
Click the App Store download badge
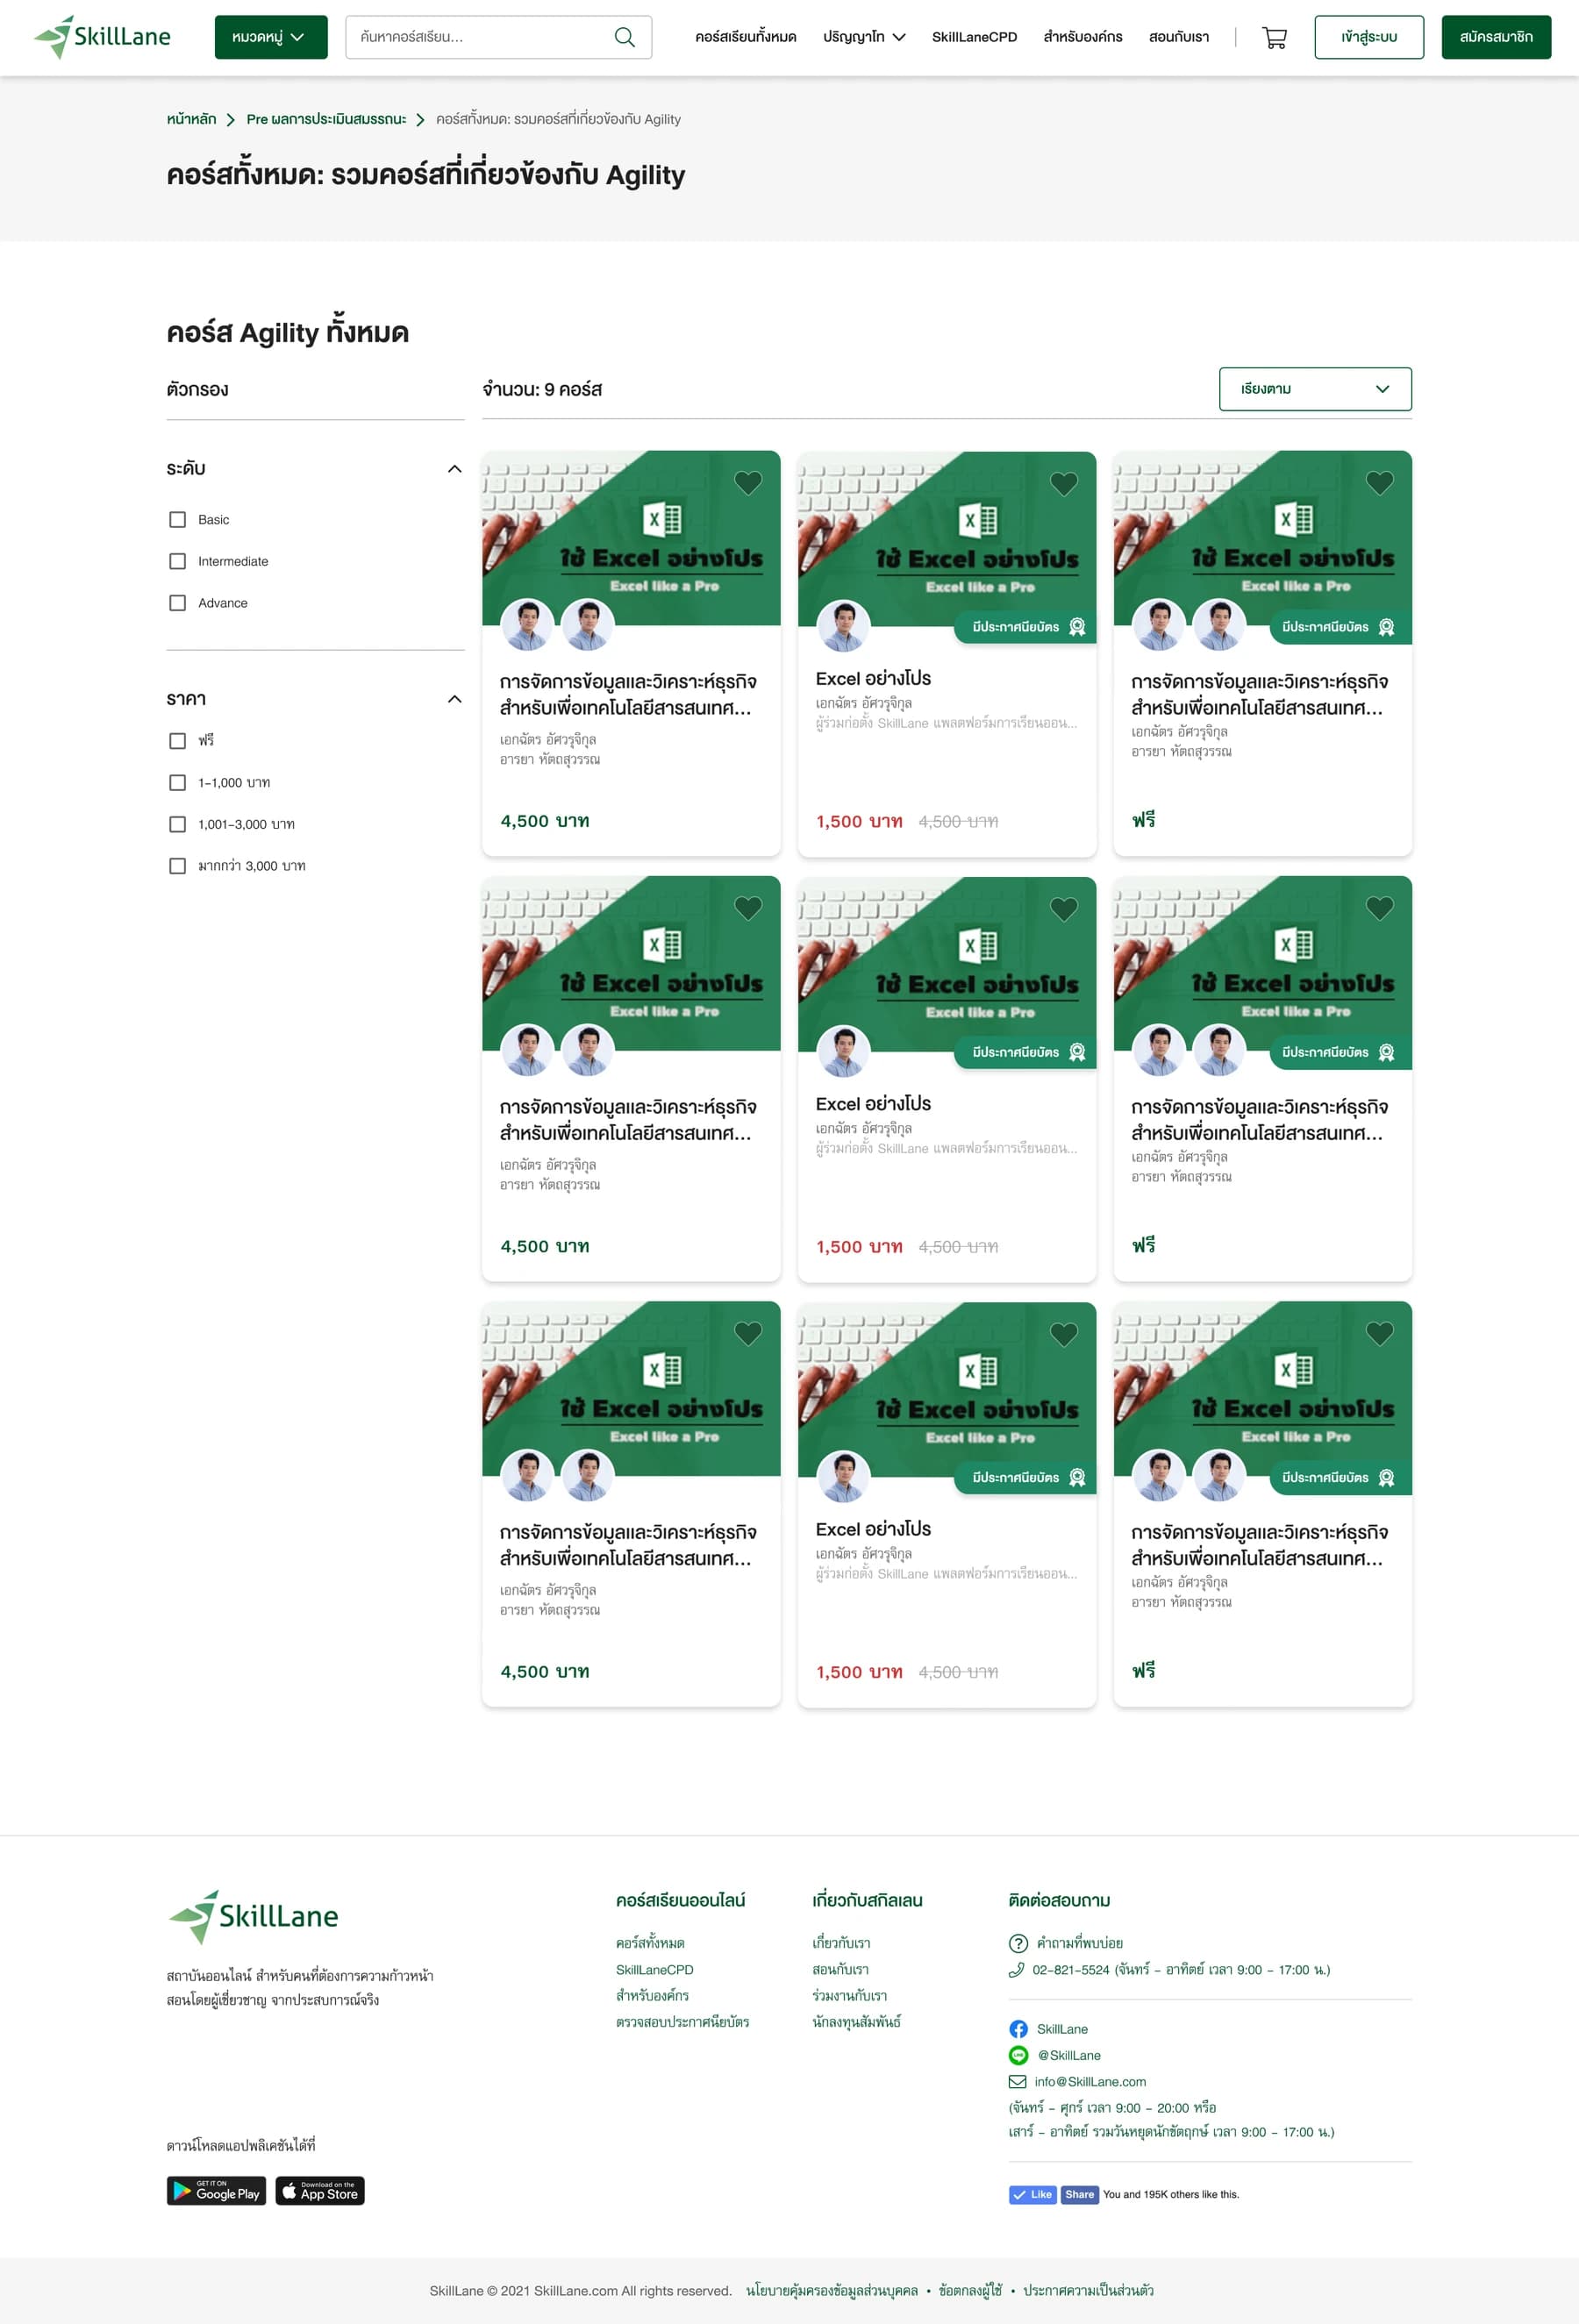[320, 2190]
